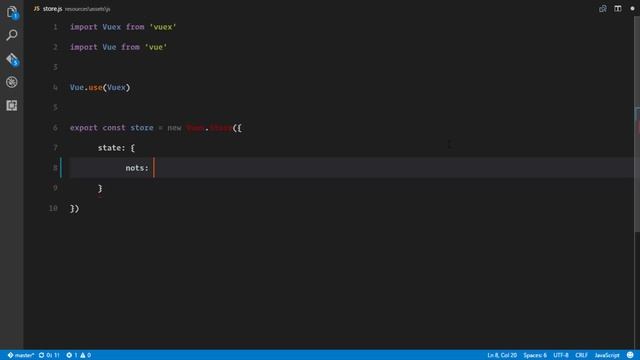Viewport: 640px width, 360px height.
Task: Open the errors and warnings count
Action: (x=79, y=355)
